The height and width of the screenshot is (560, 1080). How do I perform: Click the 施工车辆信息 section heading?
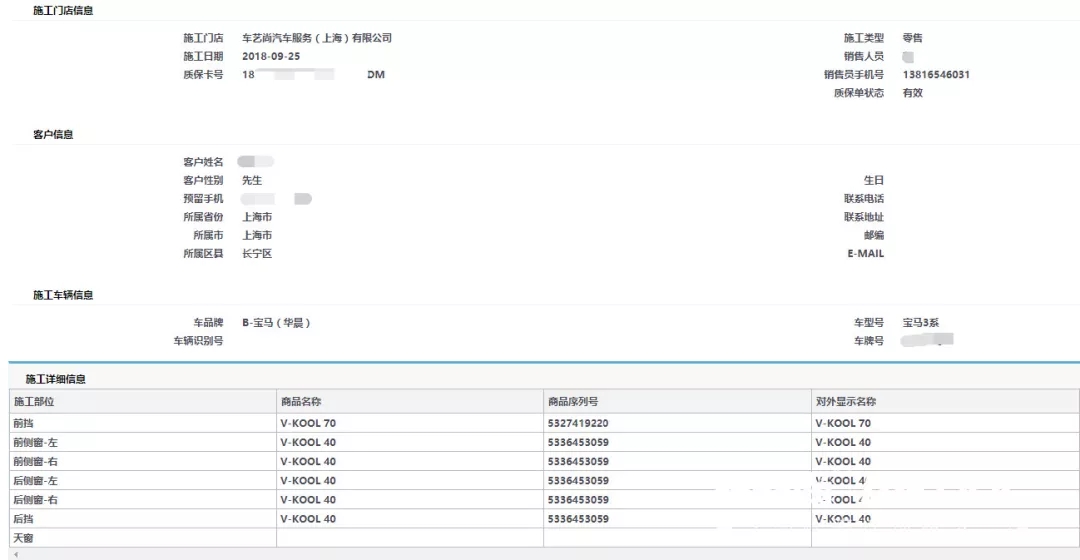[64, 296]
